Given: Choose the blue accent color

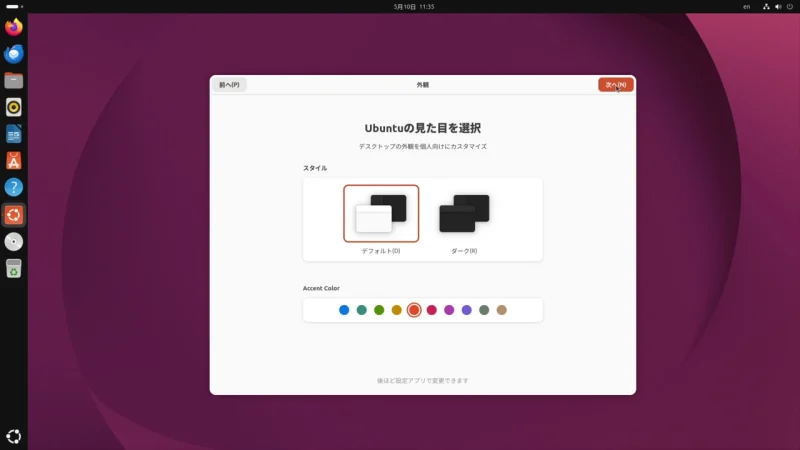Looking at the screenshot, I should click(x=344, y=310).
